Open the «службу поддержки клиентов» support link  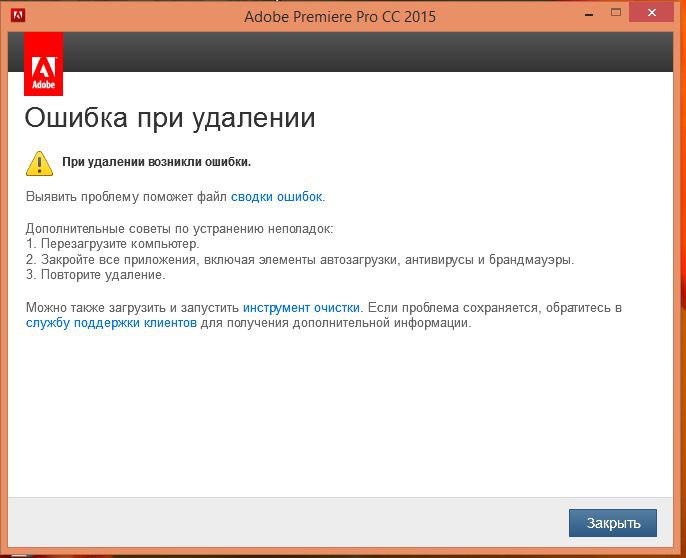pyautogui.click(x=111, y=323)
